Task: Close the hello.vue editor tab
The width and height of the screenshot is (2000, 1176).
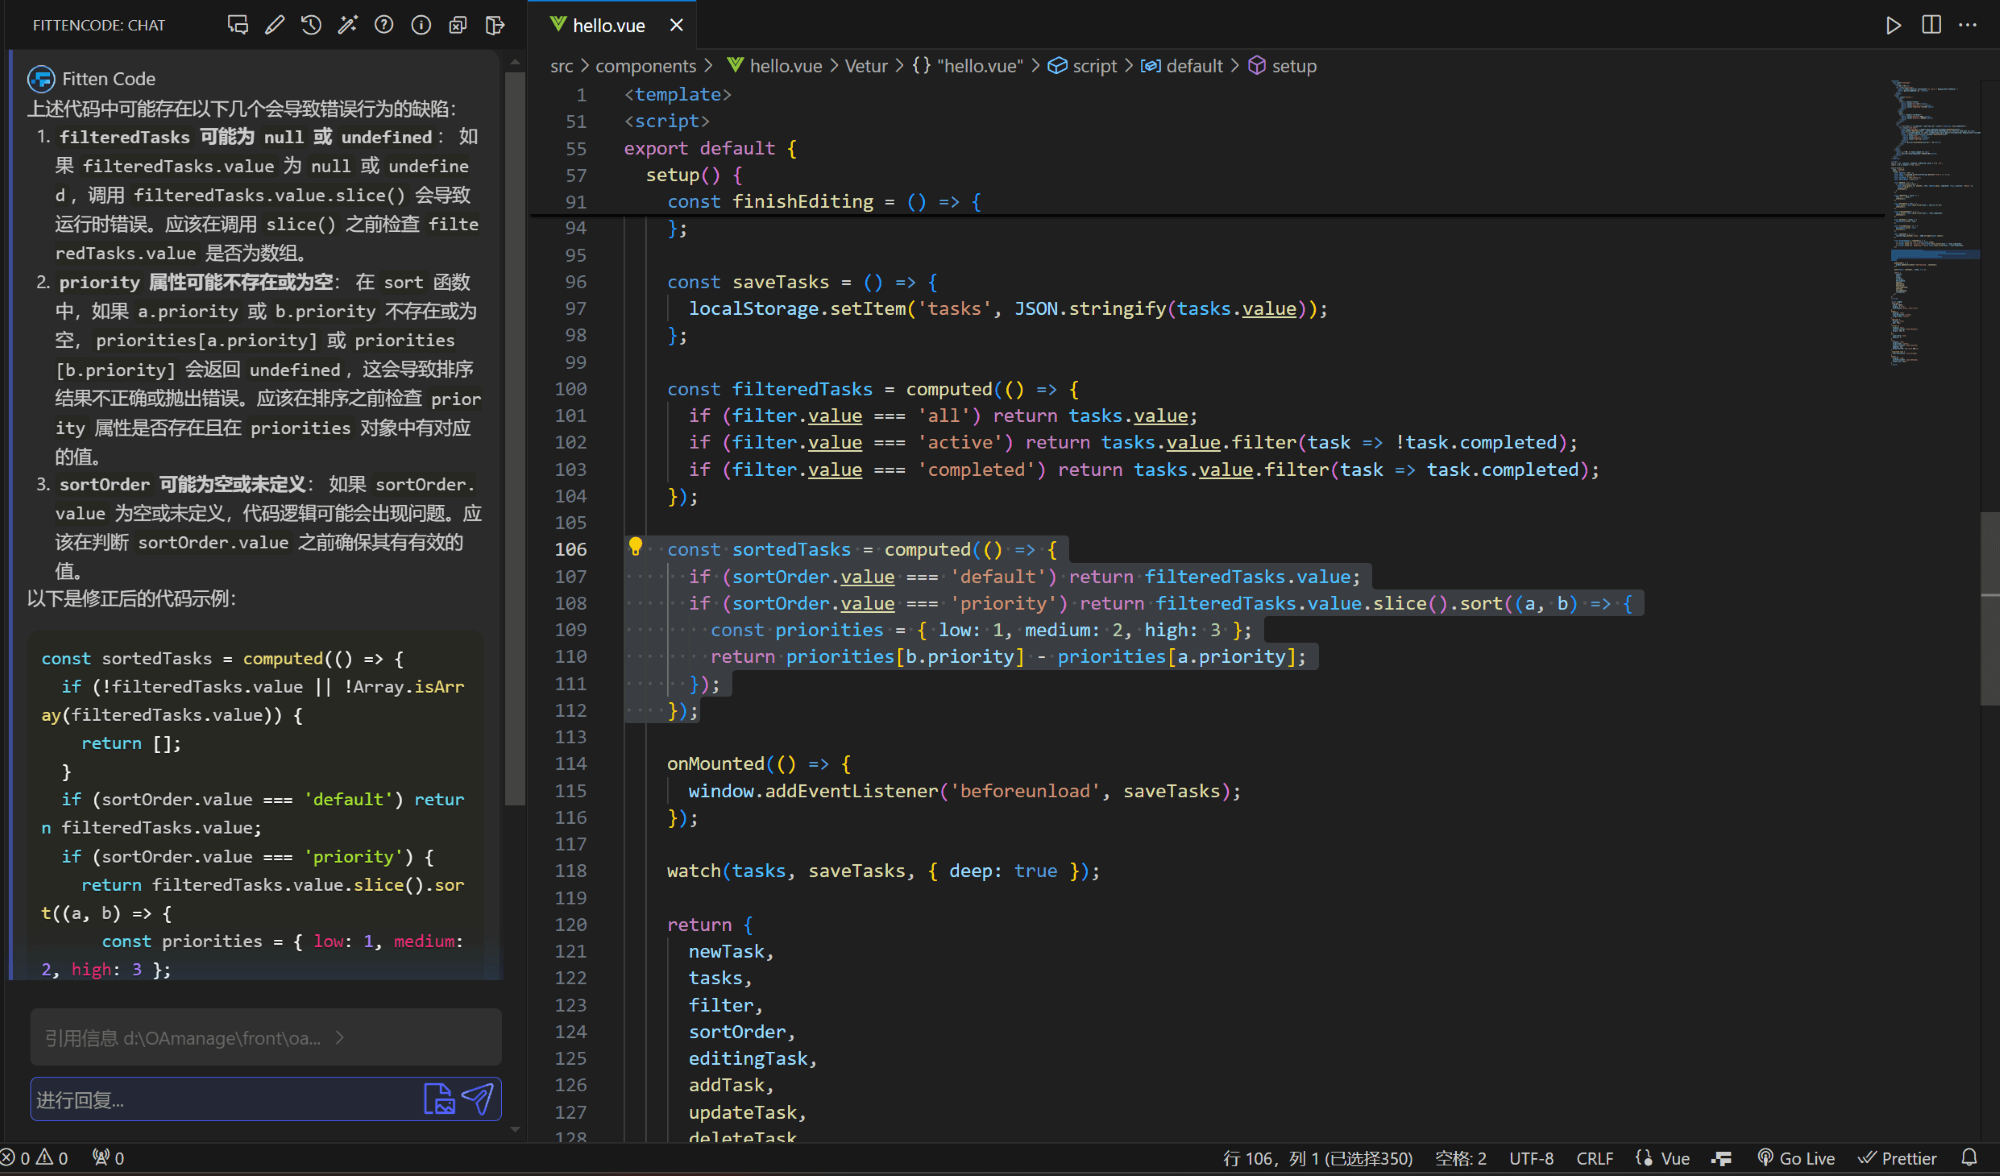Action: [x=677, y=25]
